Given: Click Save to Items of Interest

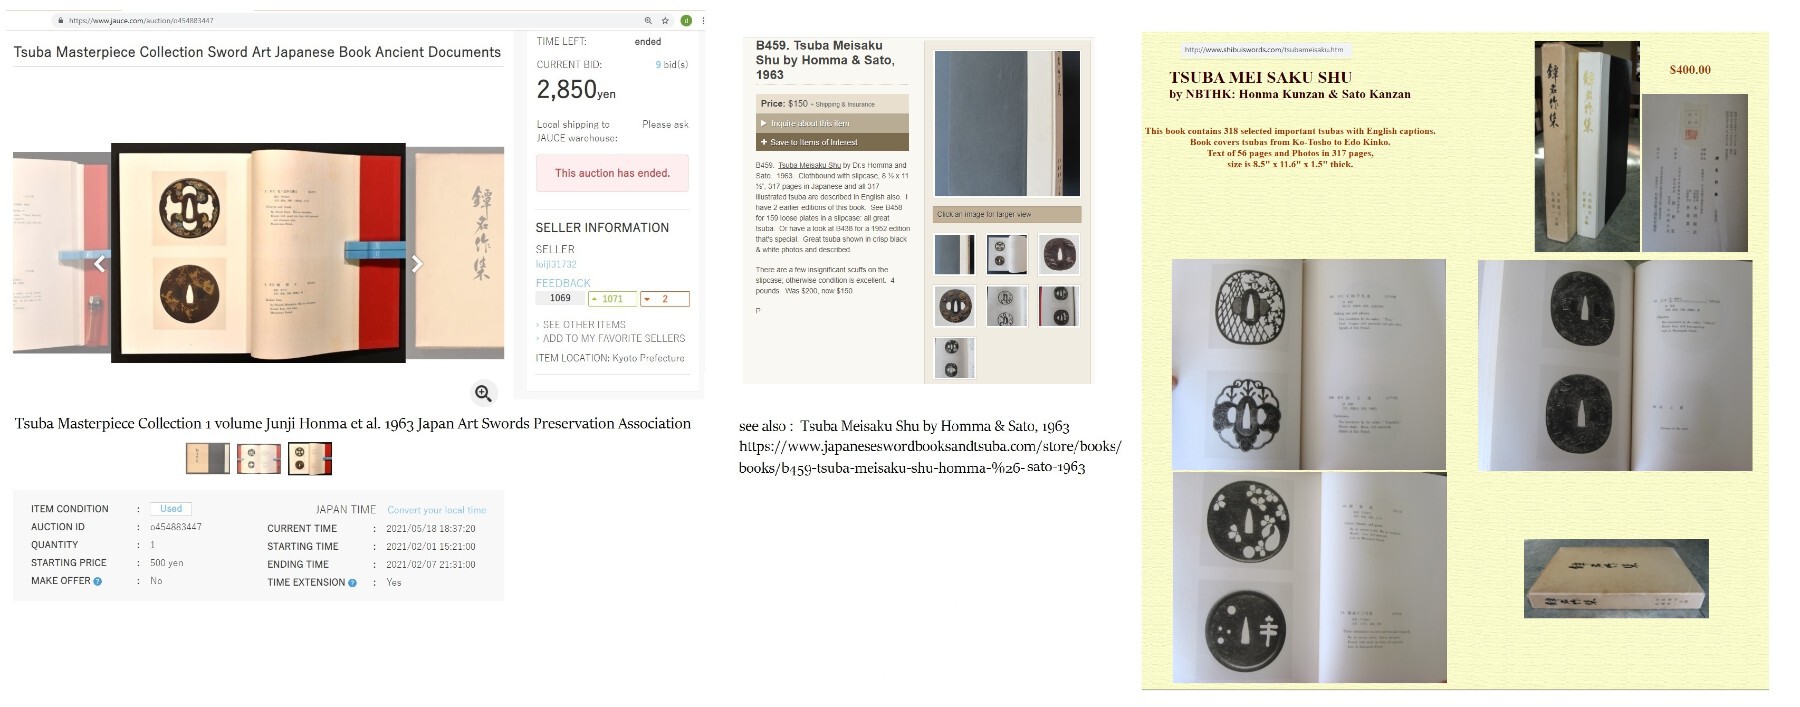Looking at the screenshot, I should pyautogui.click(x=832, y=142).
